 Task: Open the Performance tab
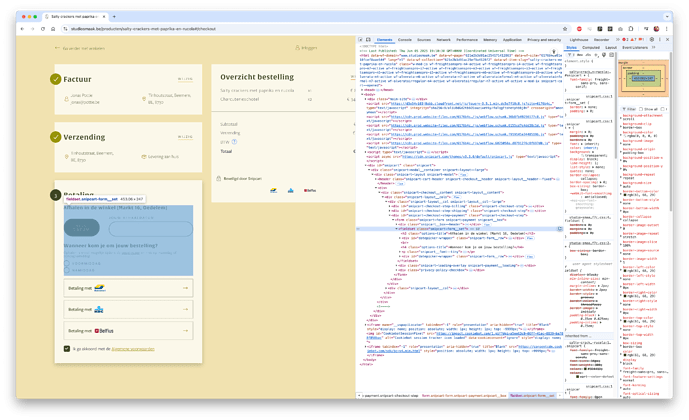click(x=467, y=40)
